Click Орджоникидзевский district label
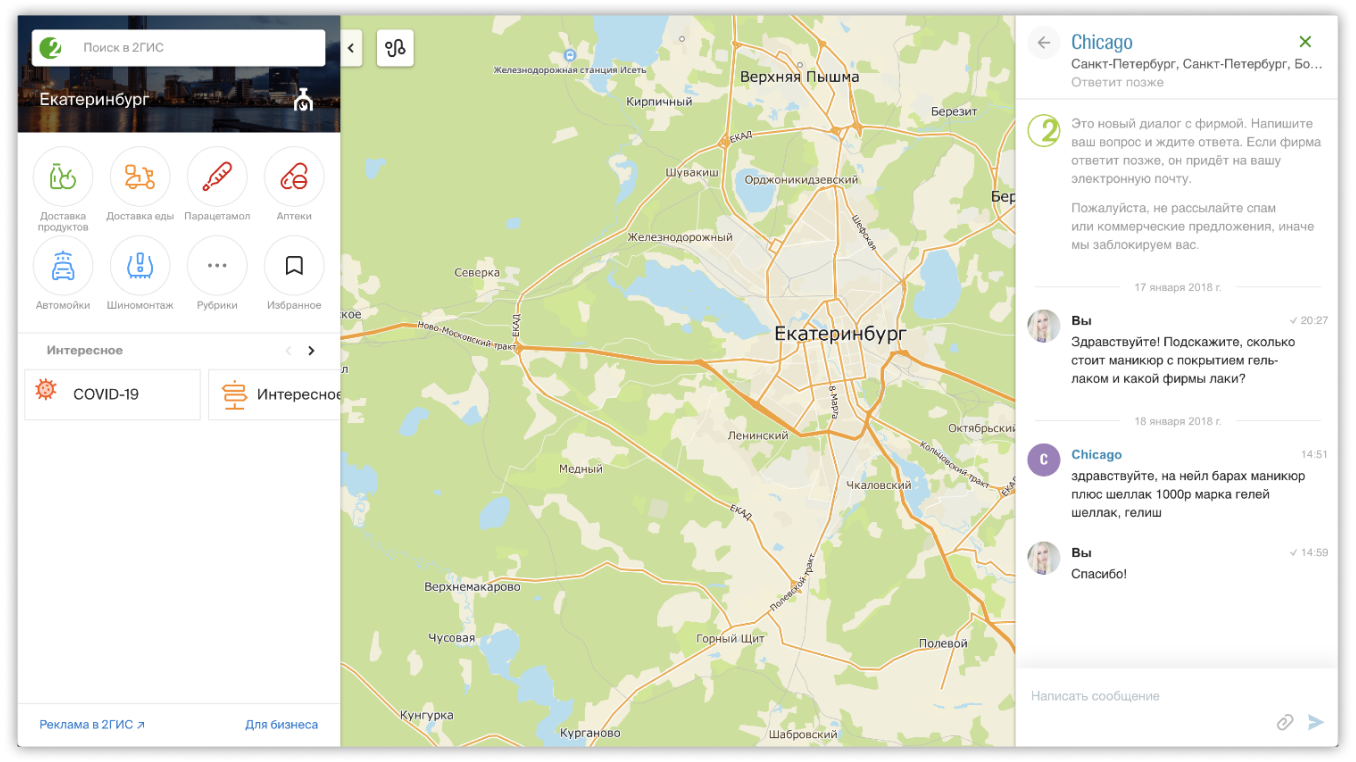The image size is (1356, 762). coord(802,180)
